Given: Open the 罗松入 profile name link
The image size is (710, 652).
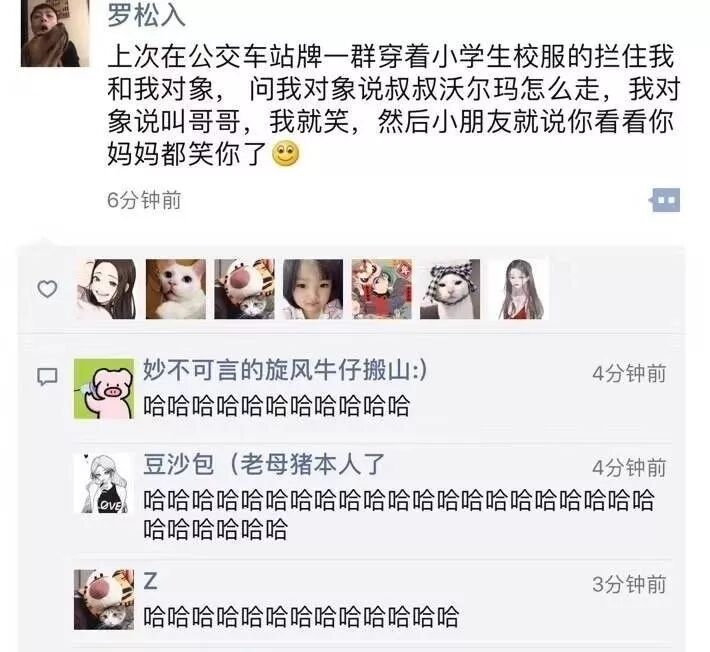Looking at the screenshot, I should [146, 15].
